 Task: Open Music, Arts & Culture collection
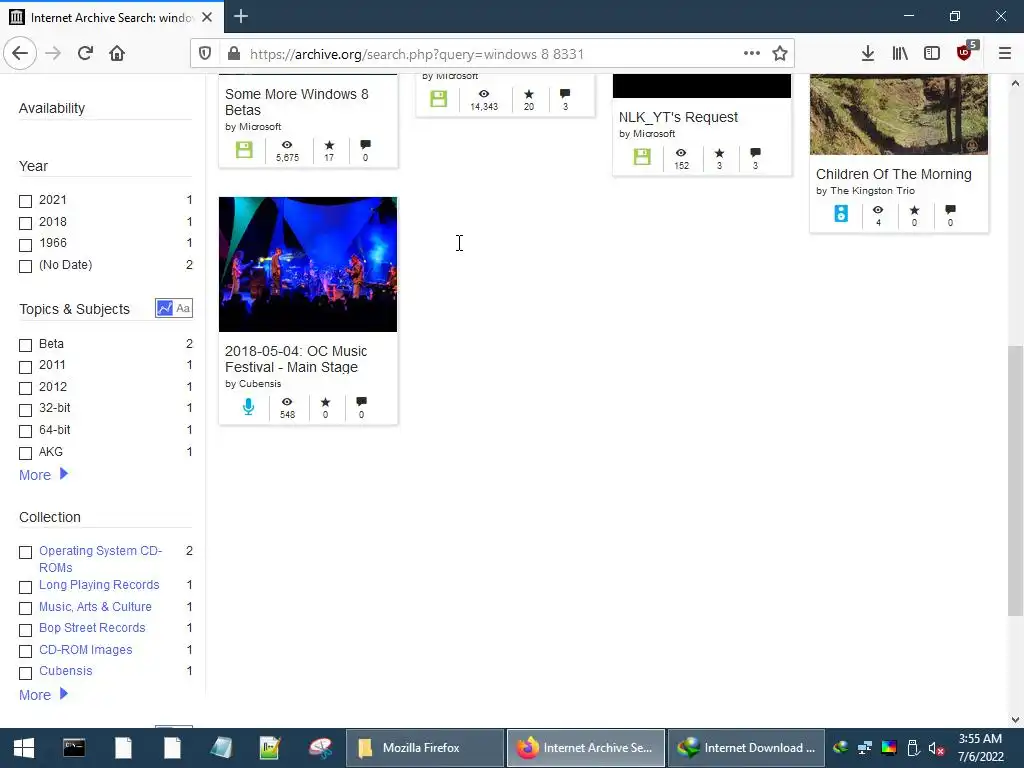click(95, 607)
